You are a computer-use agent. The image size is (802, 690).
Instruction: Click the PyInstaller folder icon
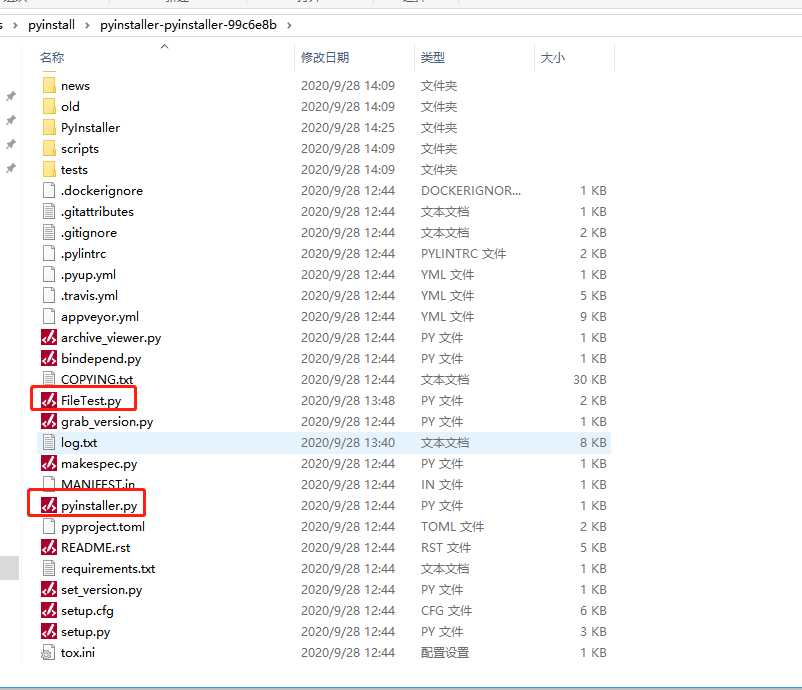(49, 128)
